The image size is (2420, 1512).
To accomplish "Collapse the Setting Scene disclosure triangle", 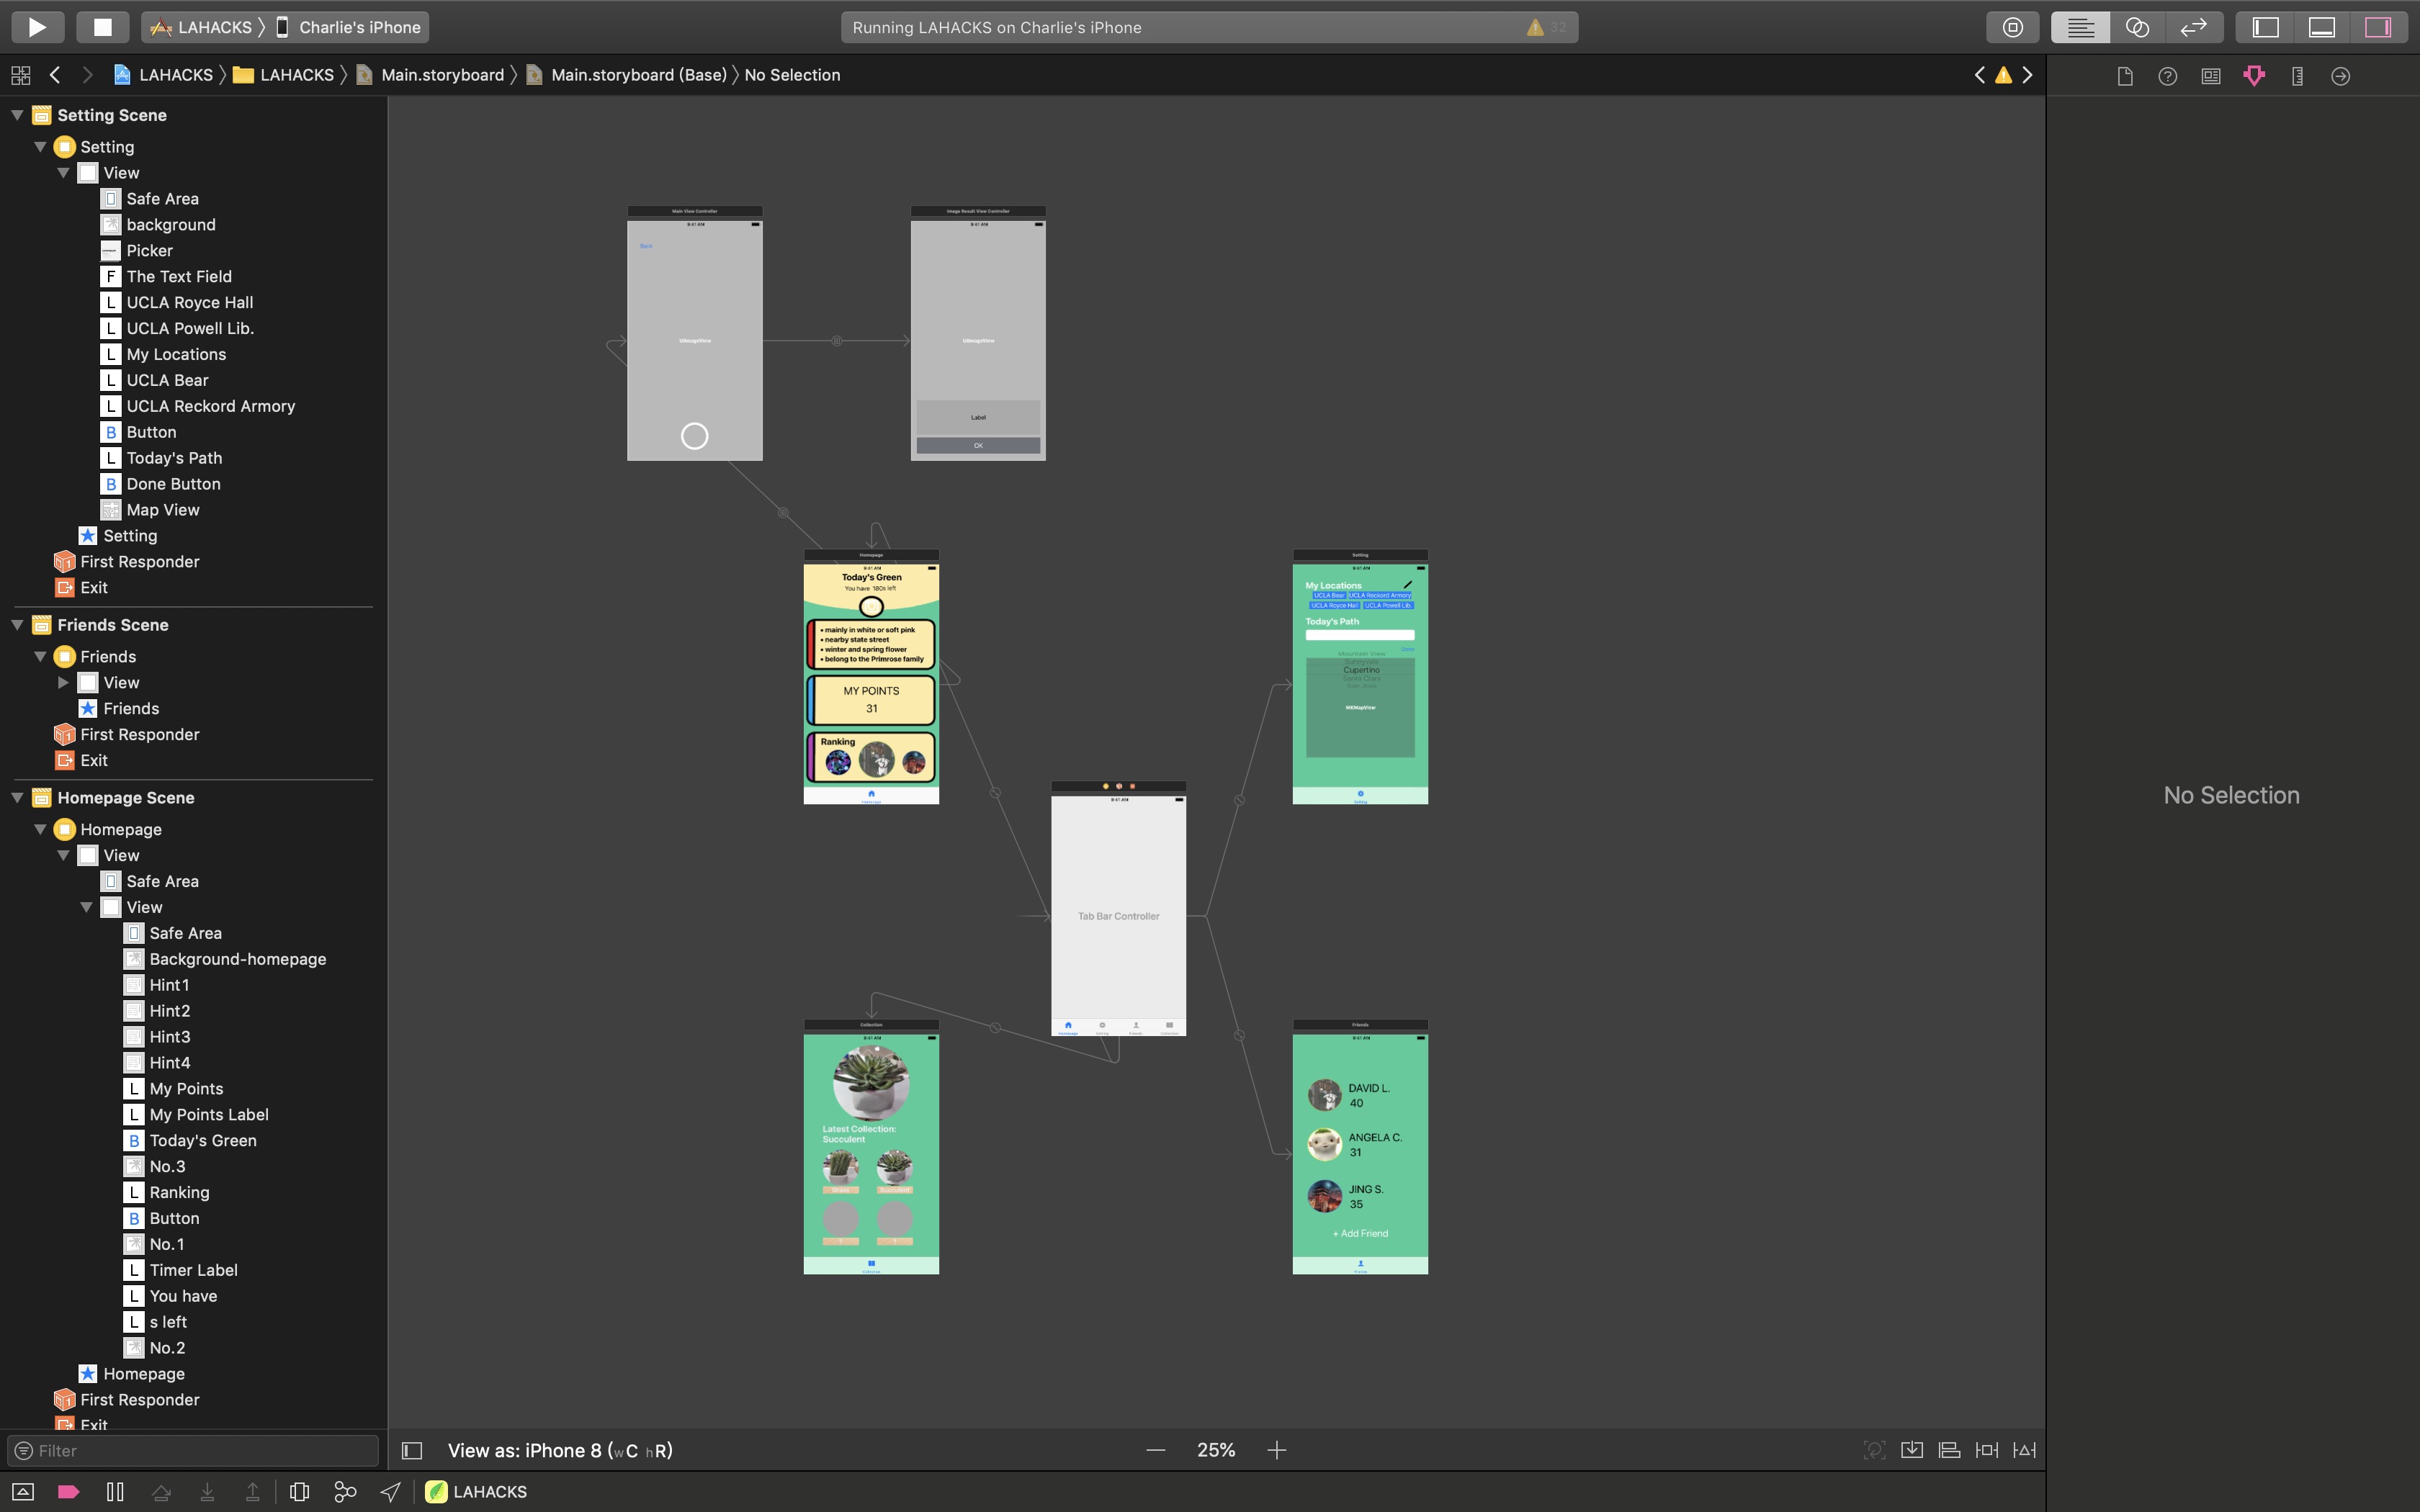I will coord(17,115).
